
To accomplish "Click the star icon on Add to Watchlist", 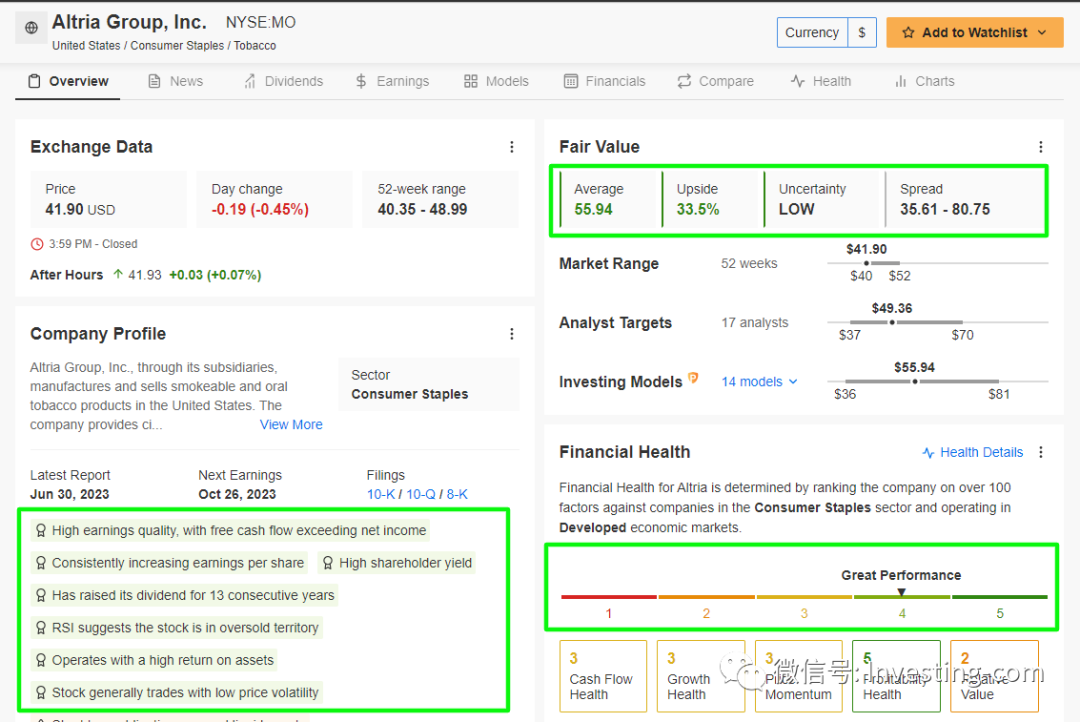I will (908, 32).
